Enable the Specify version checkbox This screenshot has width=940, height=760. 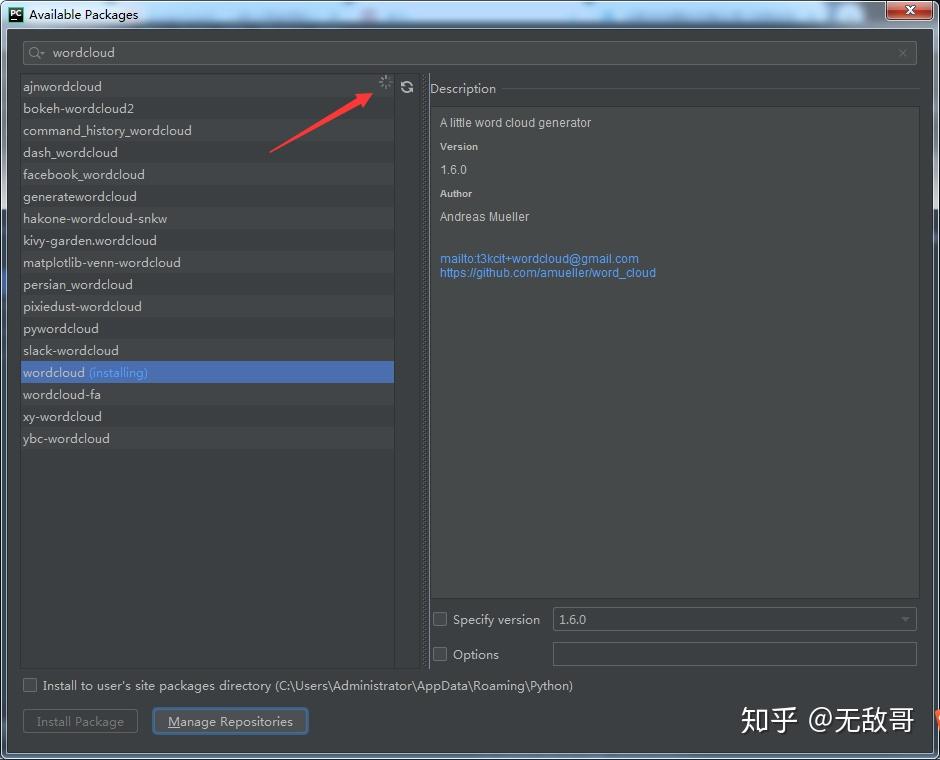(x=439, y=619)
